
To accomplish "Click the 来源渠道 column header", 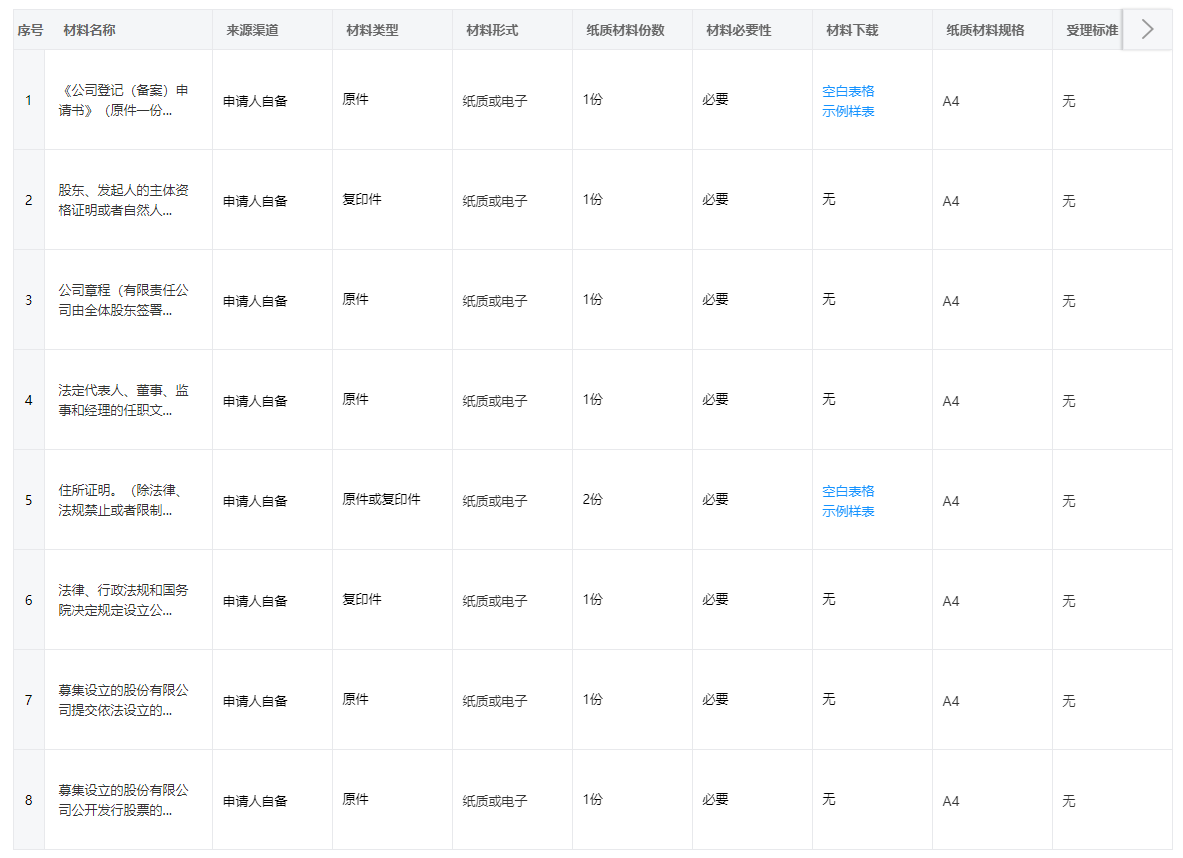I will click(x=253, y=30).
